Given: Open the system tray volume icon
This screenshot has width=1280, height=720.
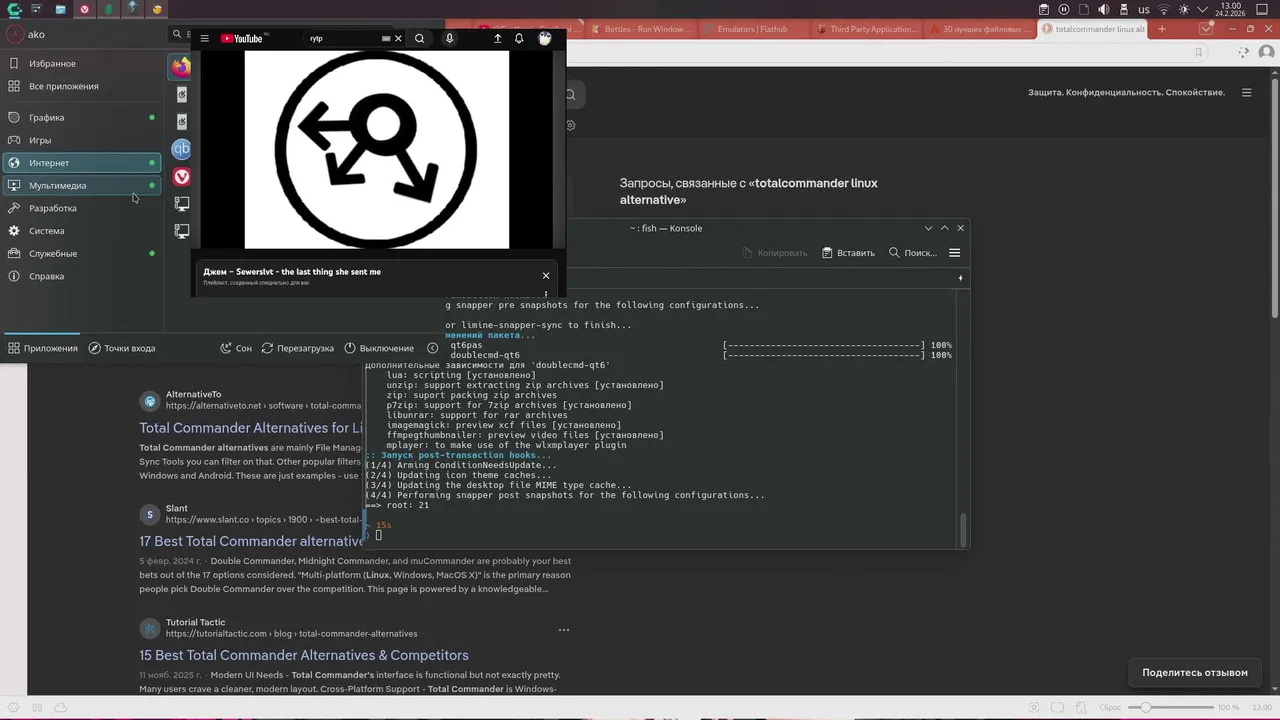Looking at the screenshot, I should (1104, 9).
